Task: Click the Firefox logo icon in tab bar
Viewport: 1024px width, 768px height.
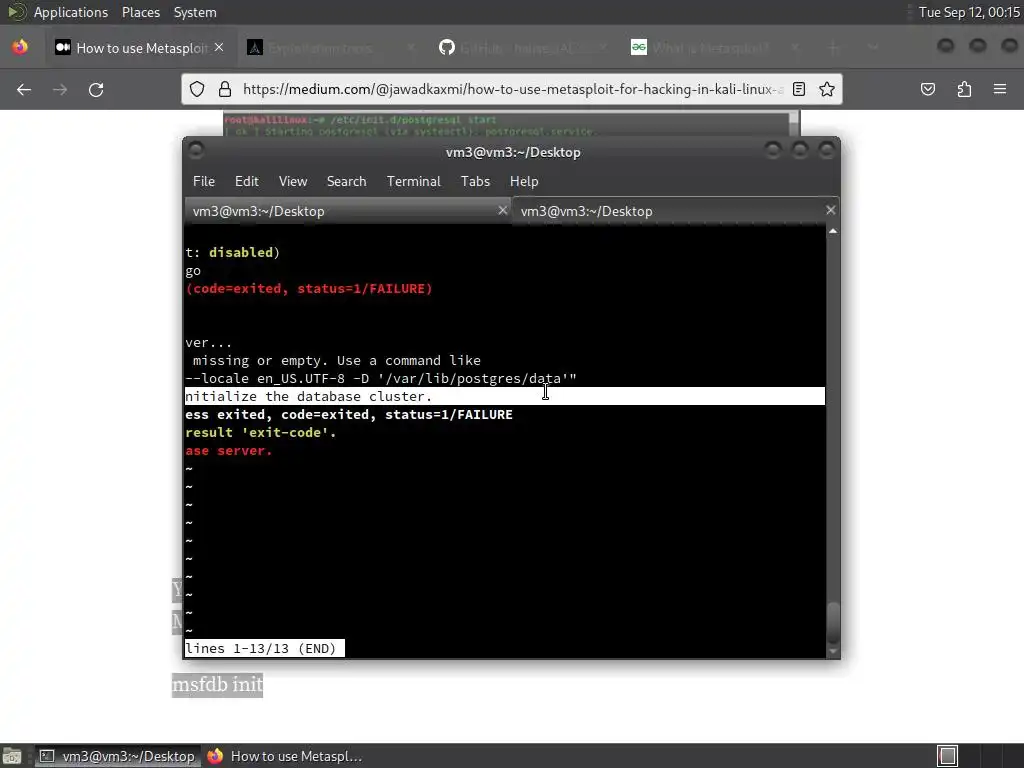Action: [20, 47]
